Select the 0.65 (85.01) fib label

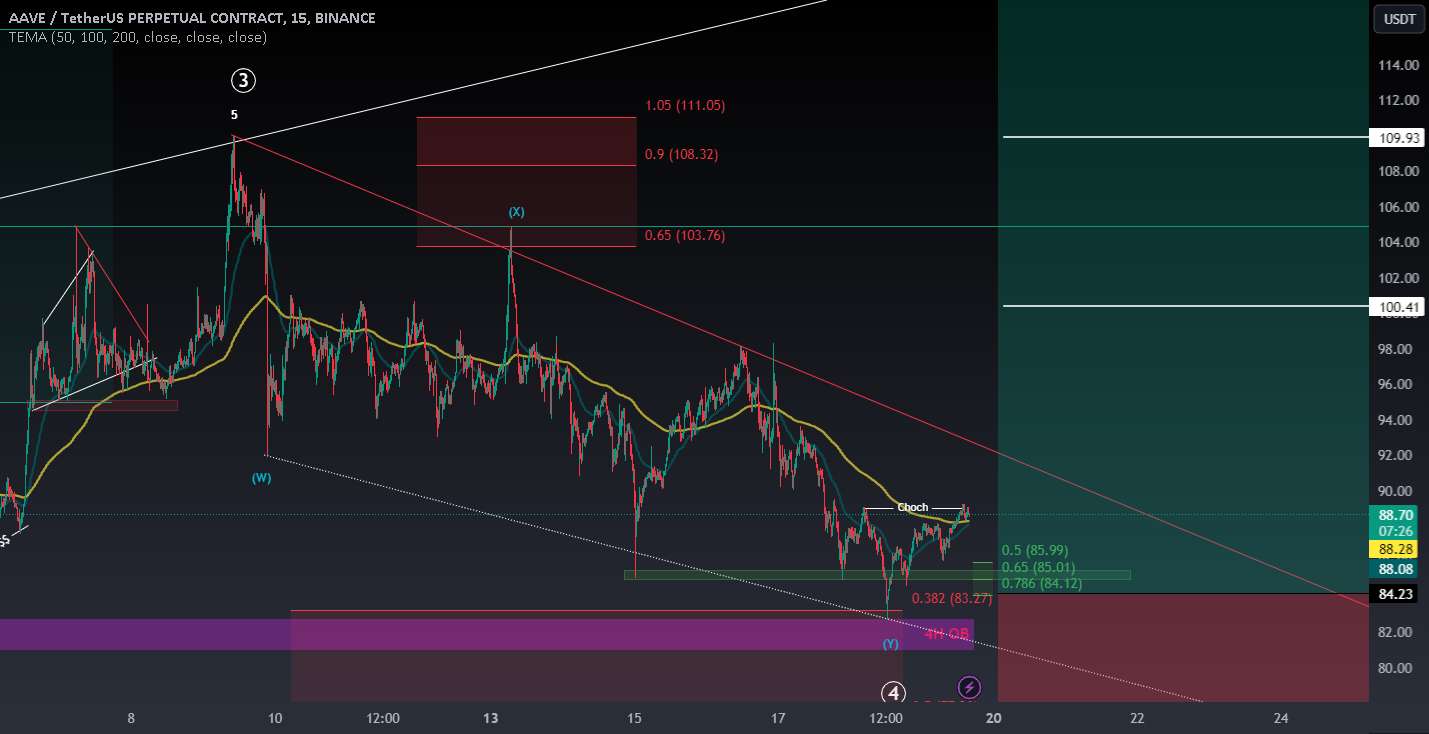(x=1038, y=567)
